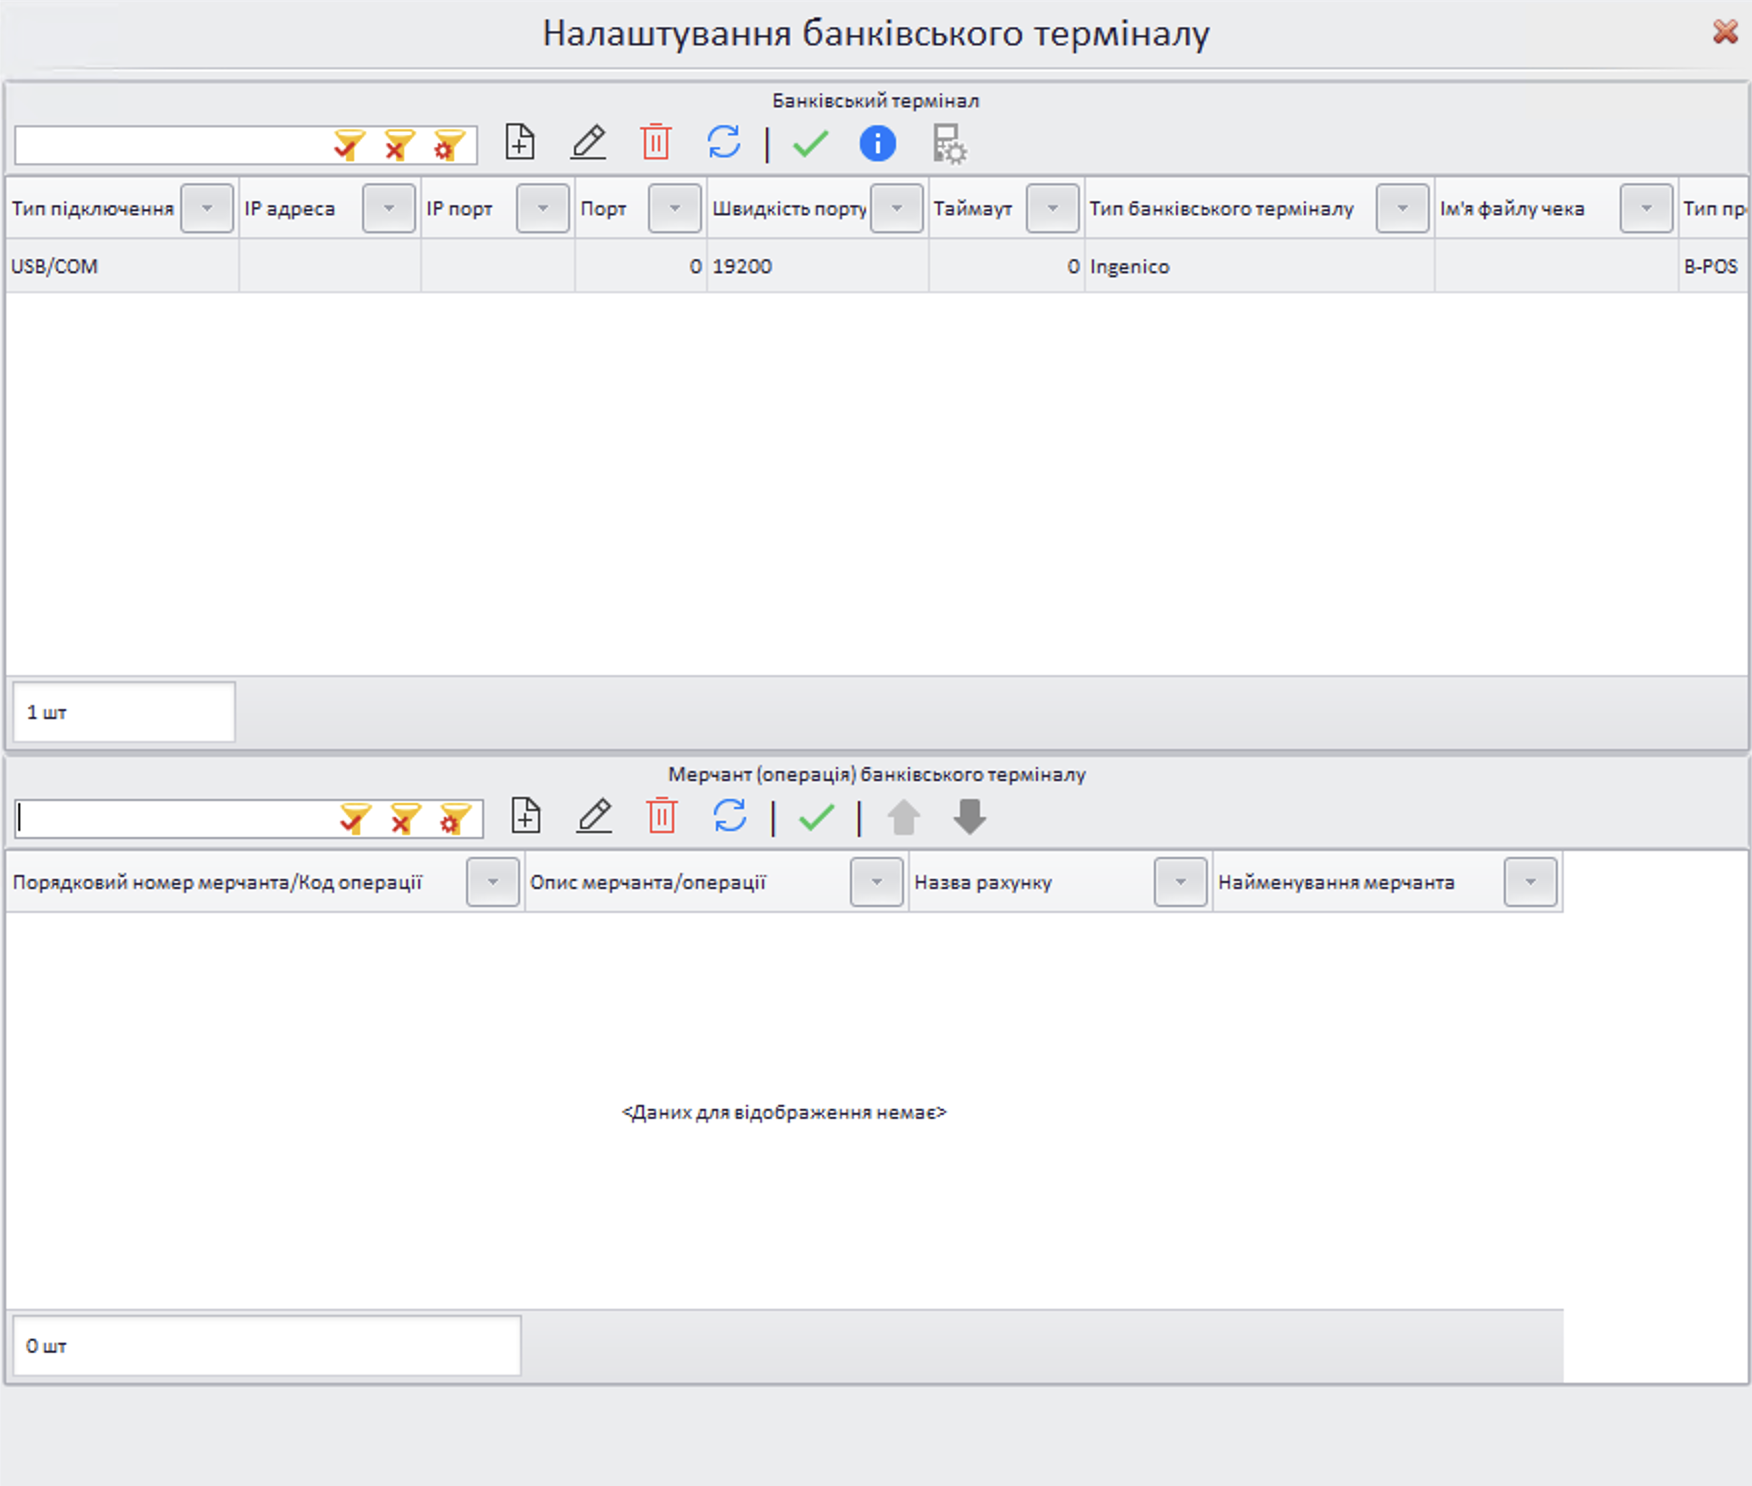Expand Тип банківського терміналу filter dropdown

[x=1402, y=208]
